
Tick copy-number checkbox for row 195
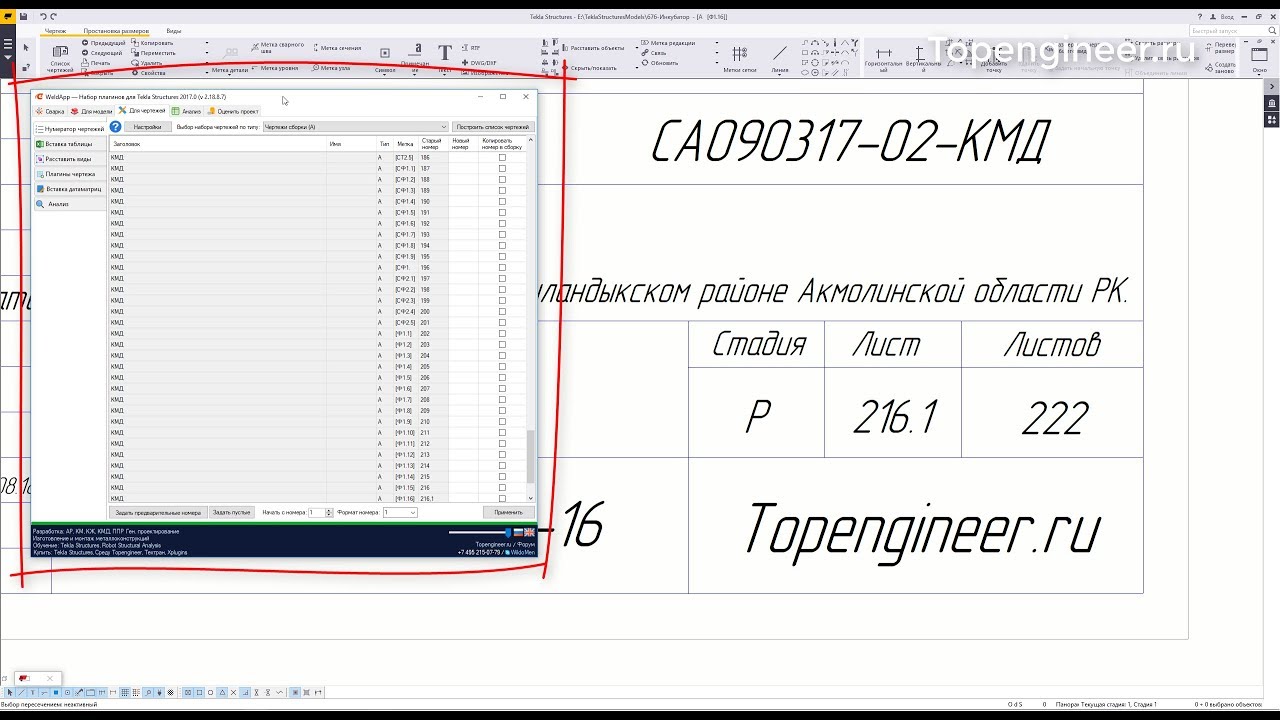point(502,256)
